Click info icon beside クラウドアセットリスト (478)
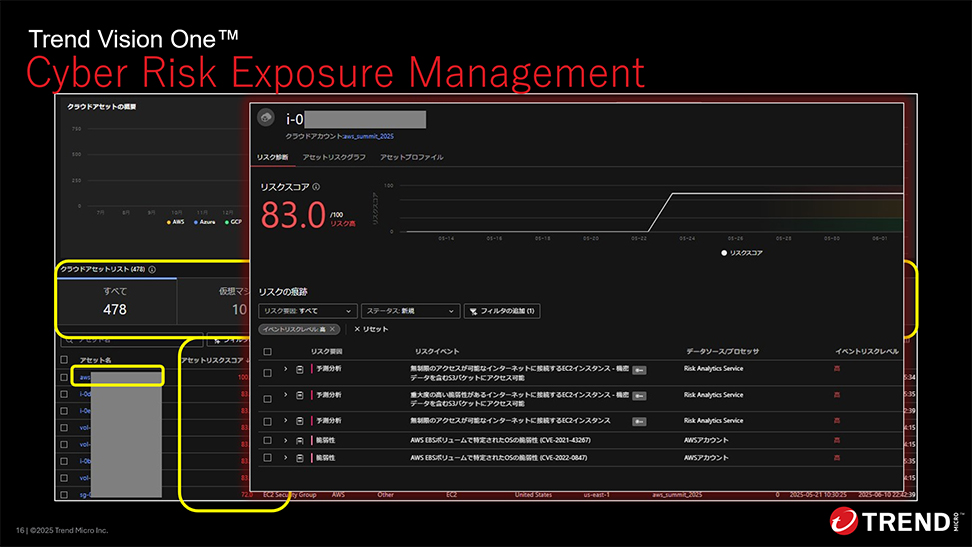 point(152,269)
